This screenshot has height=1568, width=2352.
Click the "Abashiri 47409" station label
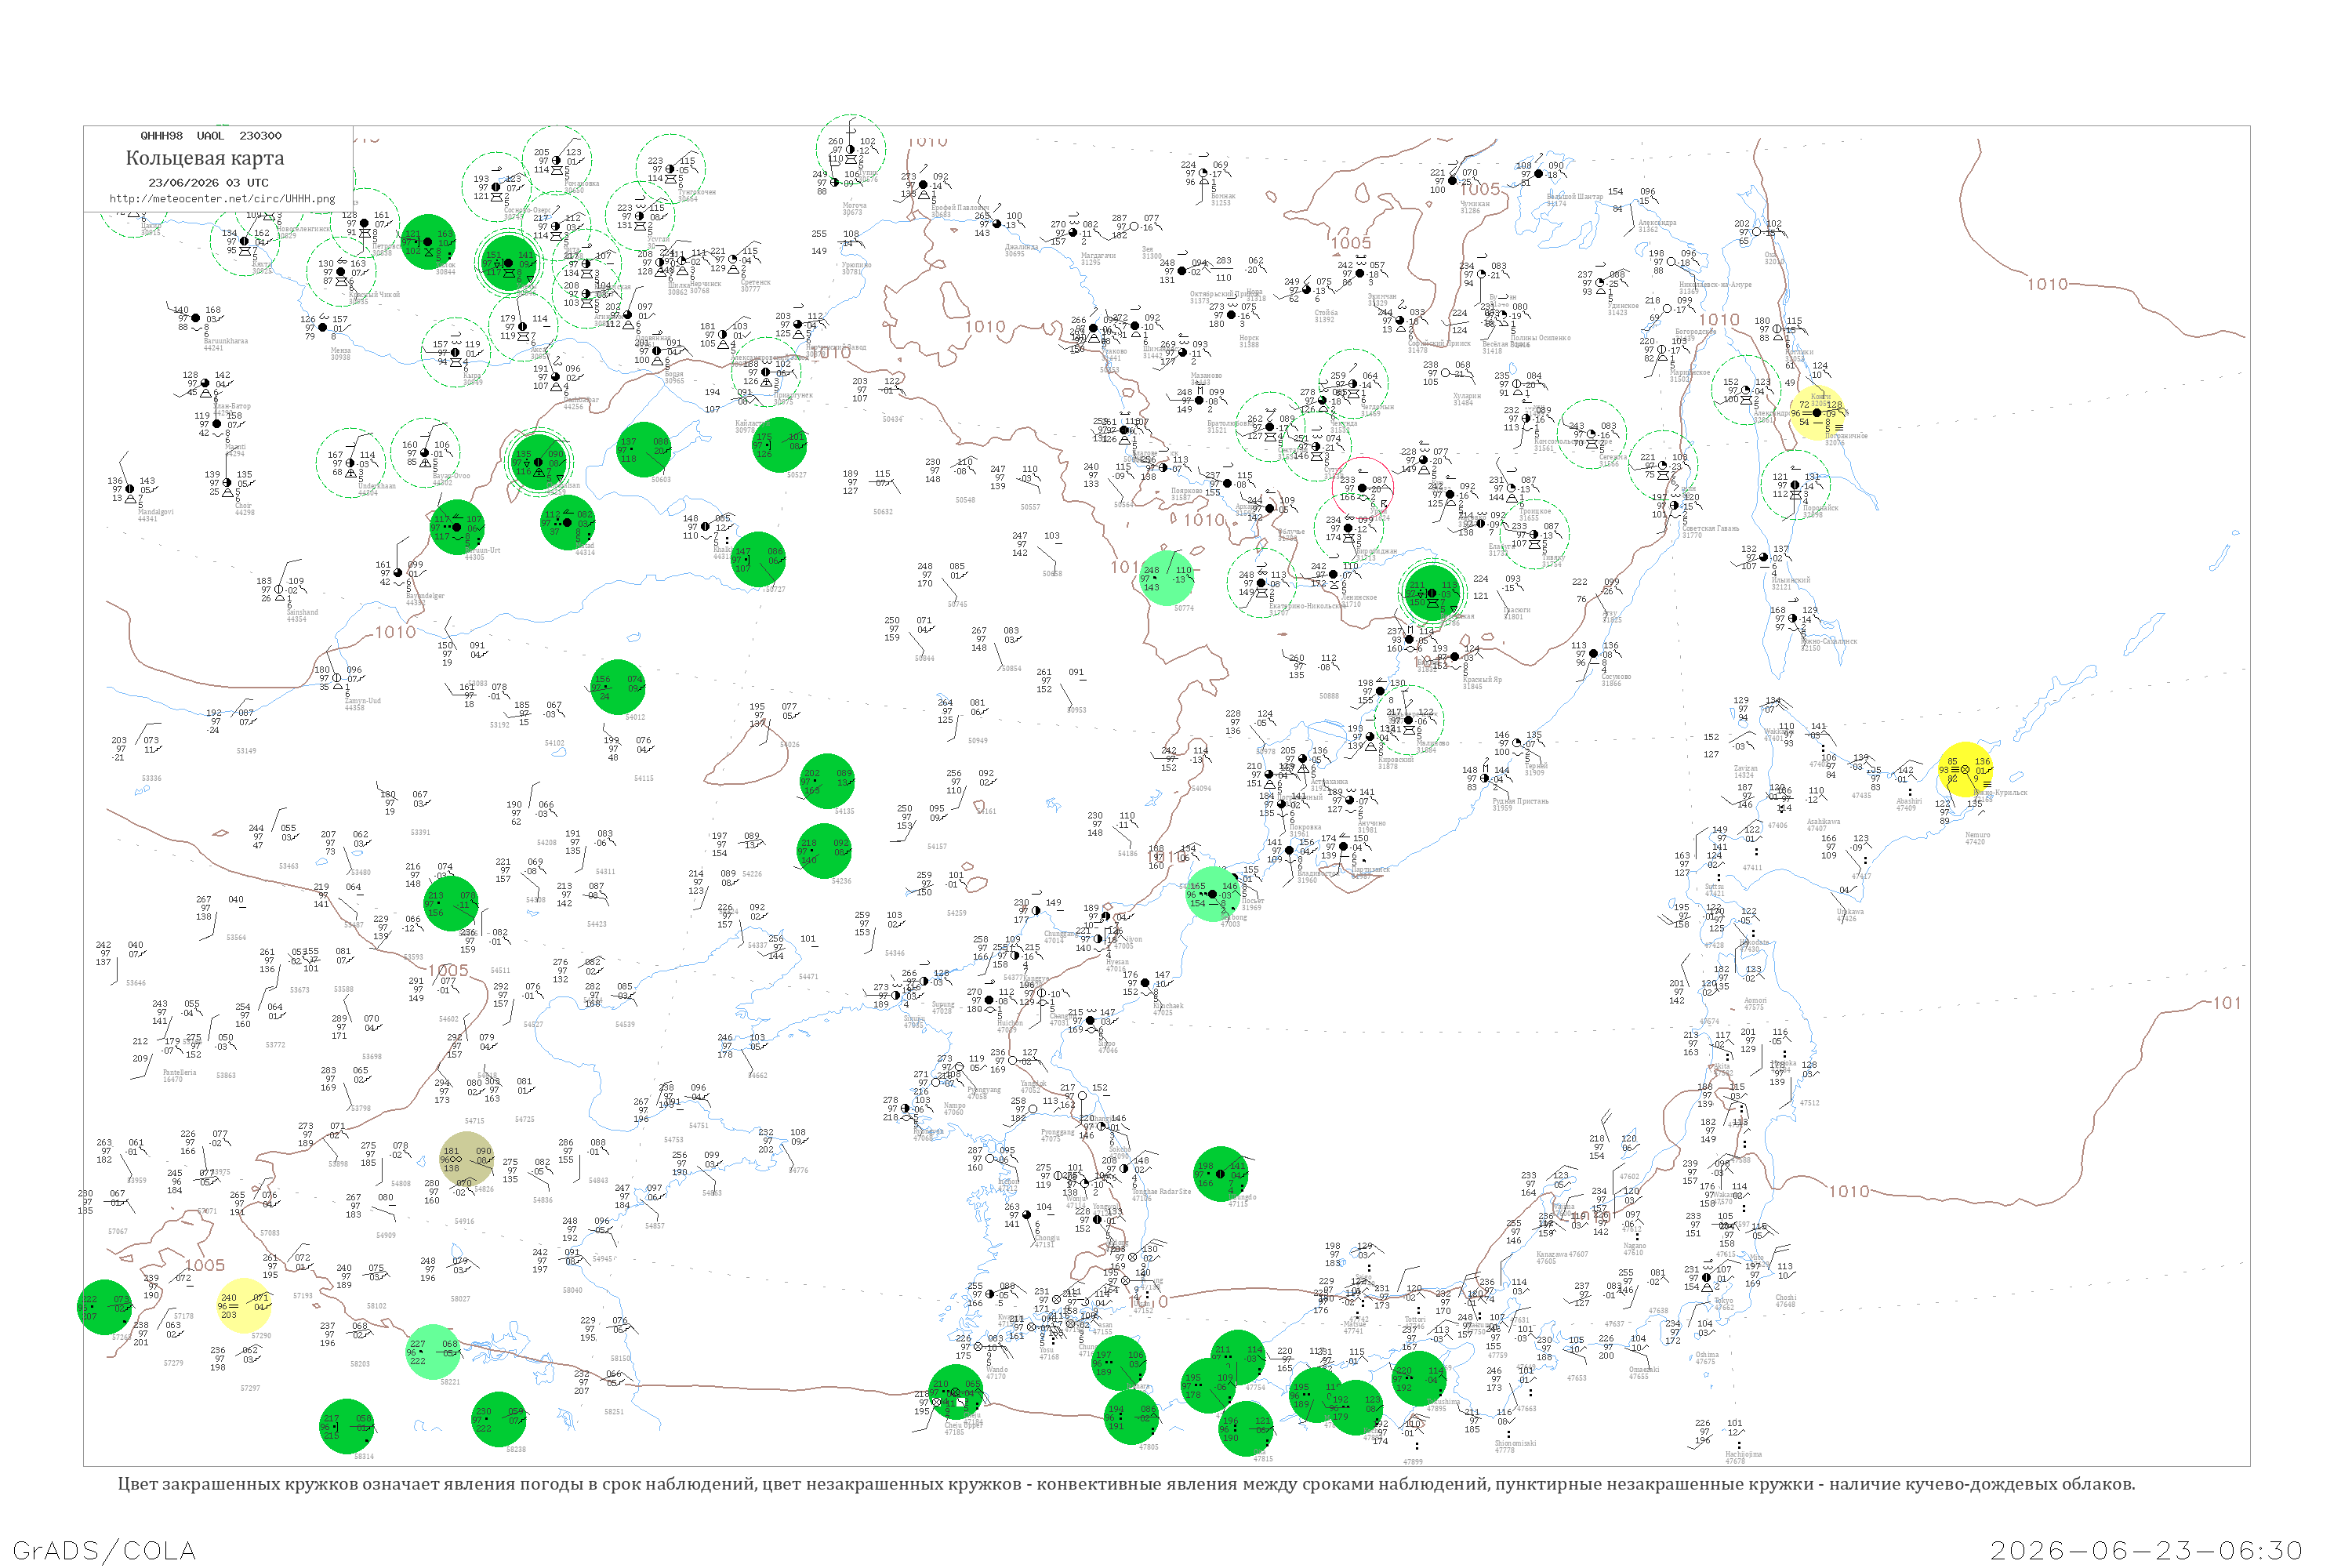click(1908, 804)
